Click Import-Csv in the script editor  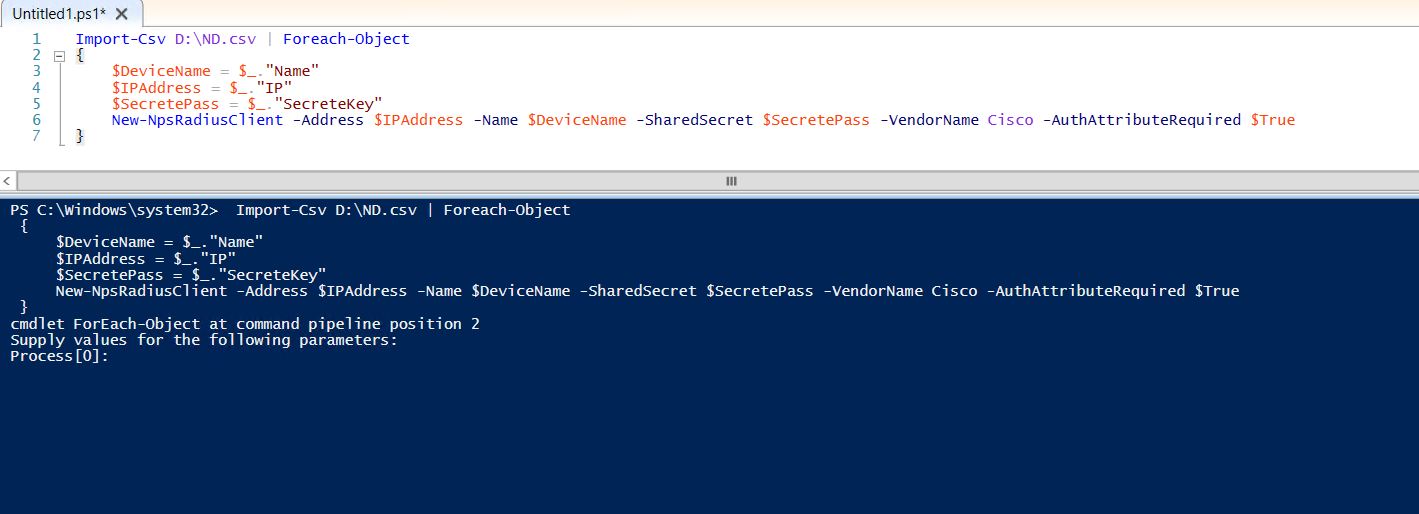[123, 39]
